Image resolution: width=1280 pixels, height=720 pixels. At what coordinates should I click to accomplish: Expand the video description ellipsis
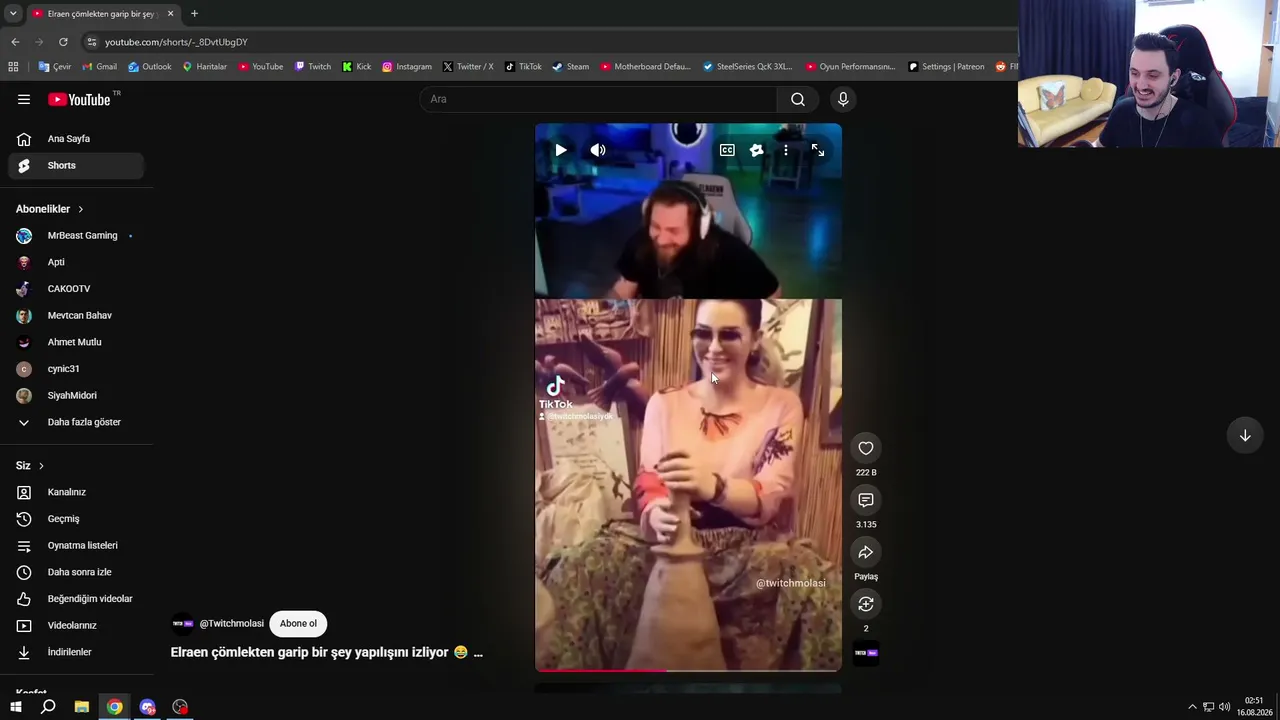[478, 652]
